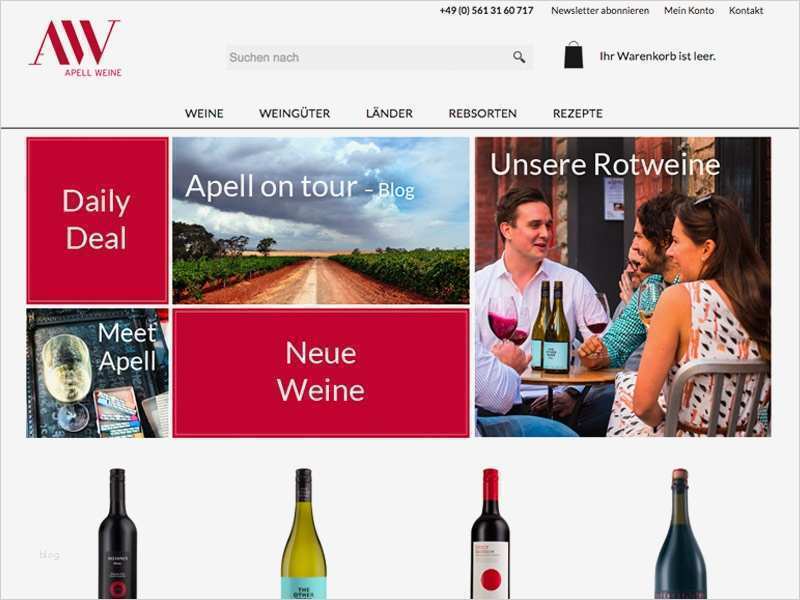The width and height of the screenshot is (800, 600).
Task: Click the phone number link
Action: [x=486, y=10]
